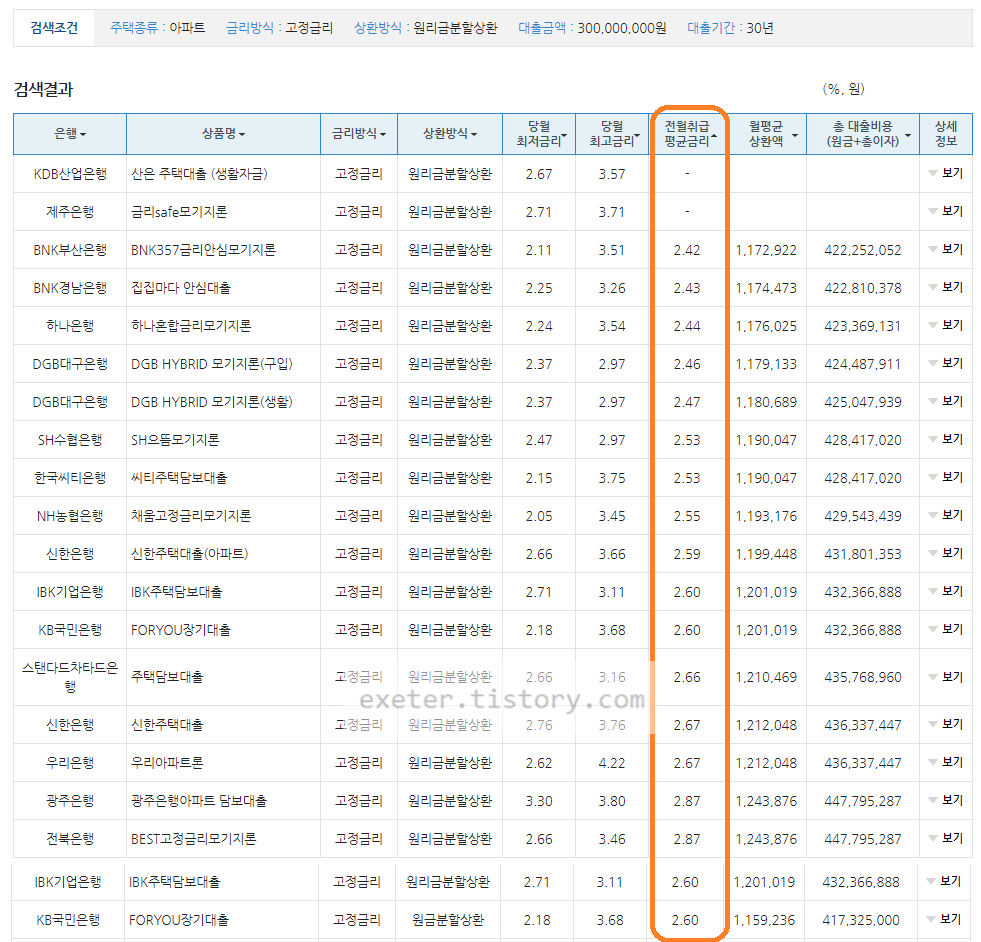Open 보기 details for 제주은행 row
The width and height of the screenshot is (981, 942).
(946, 211)
